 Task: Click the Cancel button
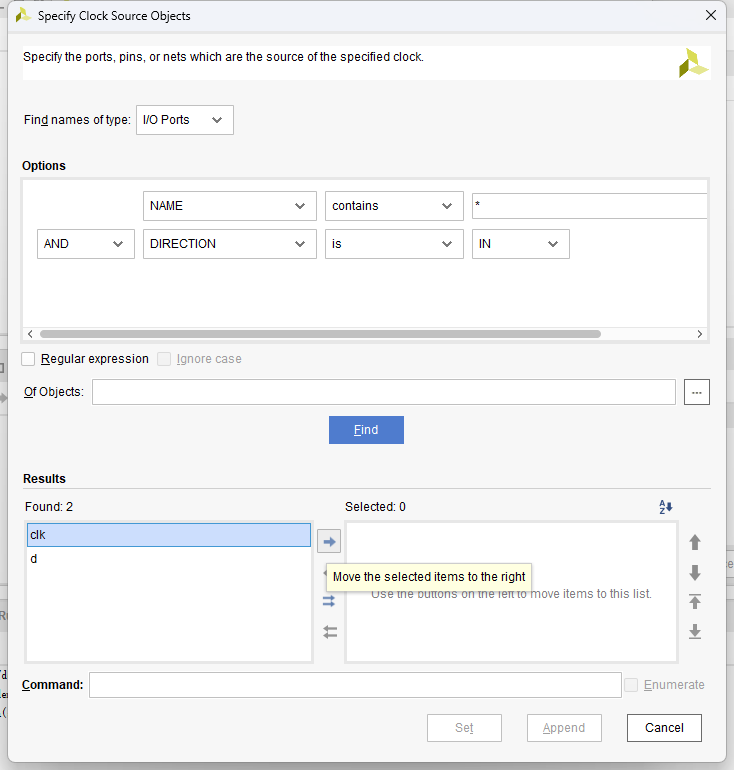[664, 728]
